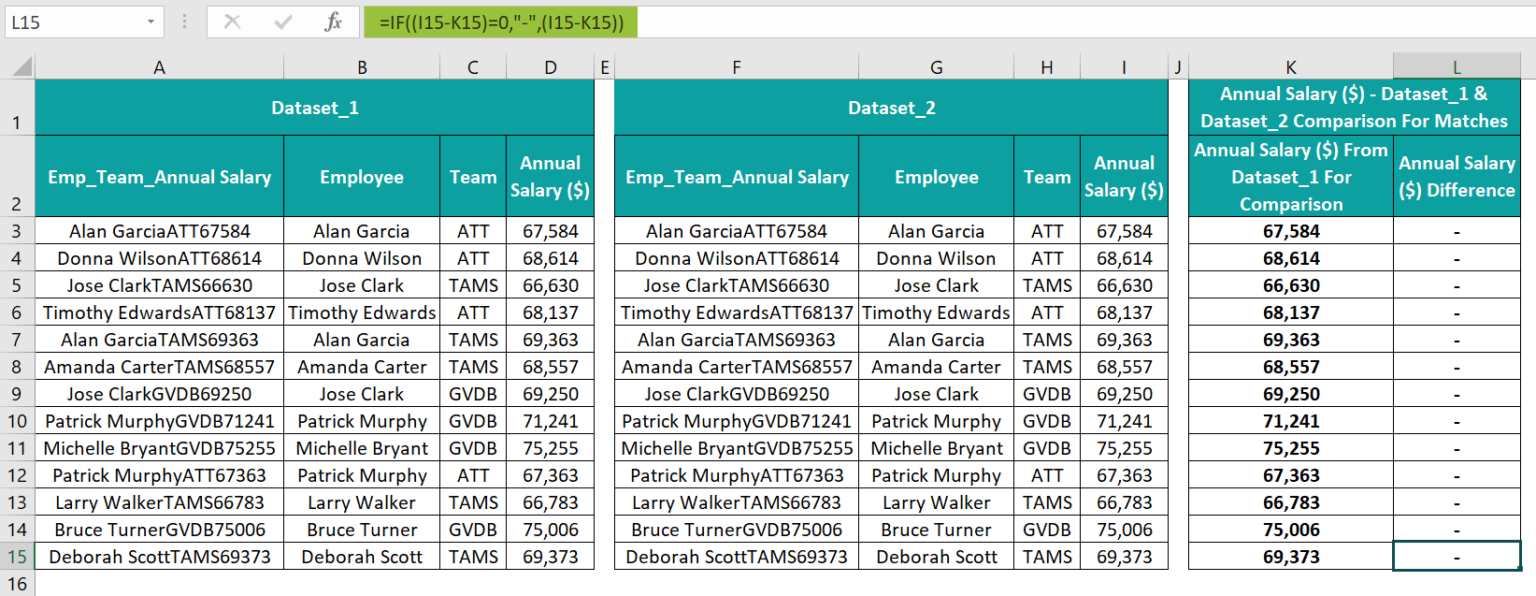Select the dash in cell L3
This screenshot has width=1536, height=596.
pyautogui.click(x=1457, y=231)
